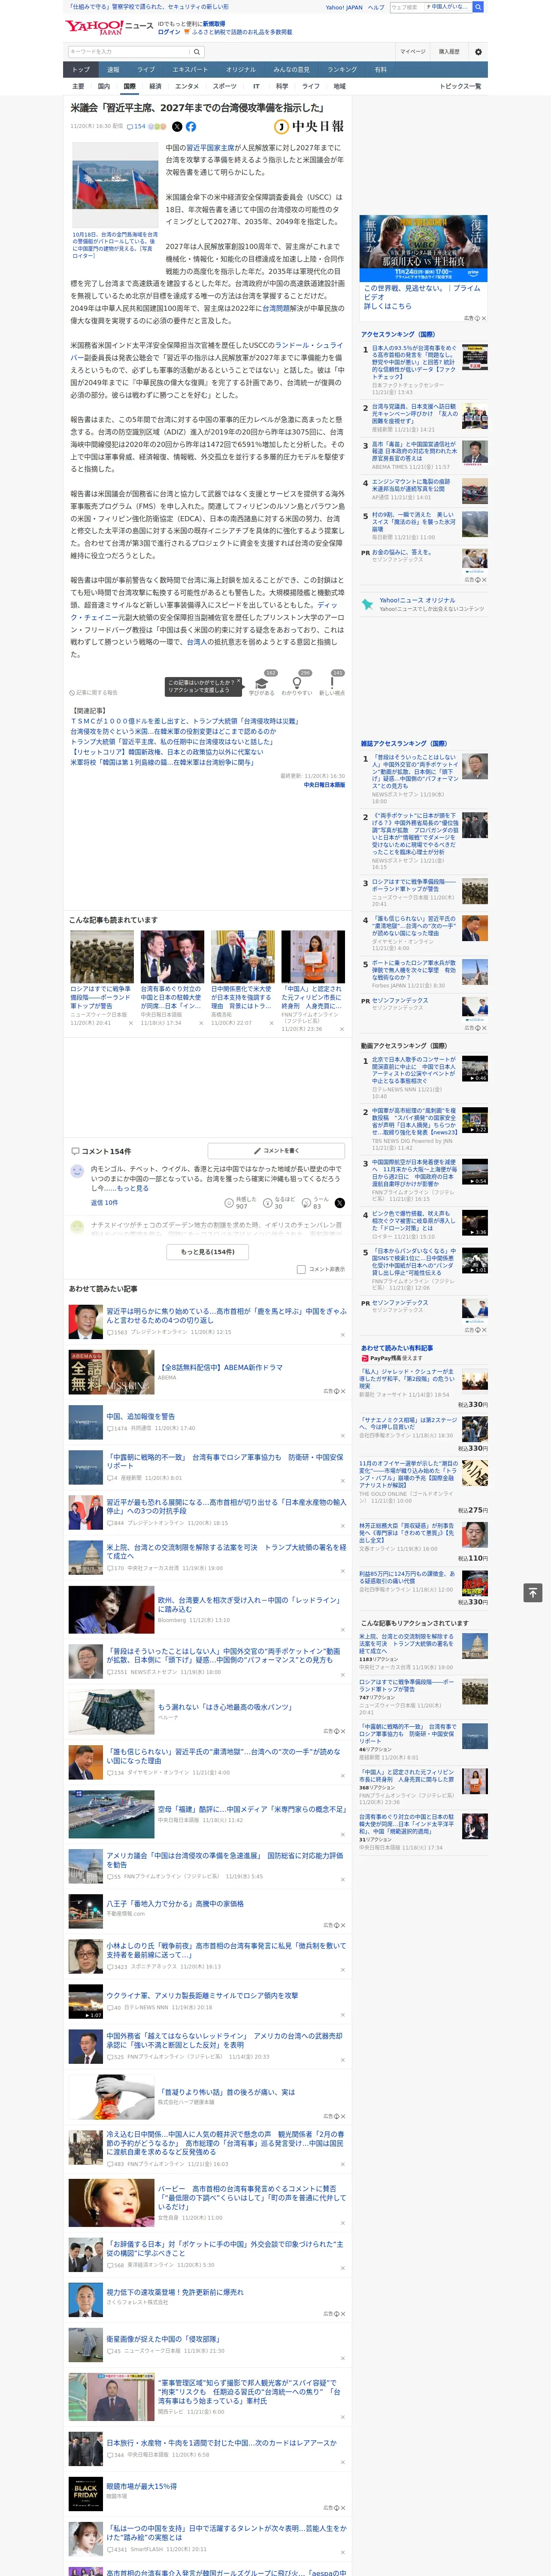Open 北京で日本人歌手のコンサート video ranking item
Screen dimensions: 551x2576
click(414, 1070)
